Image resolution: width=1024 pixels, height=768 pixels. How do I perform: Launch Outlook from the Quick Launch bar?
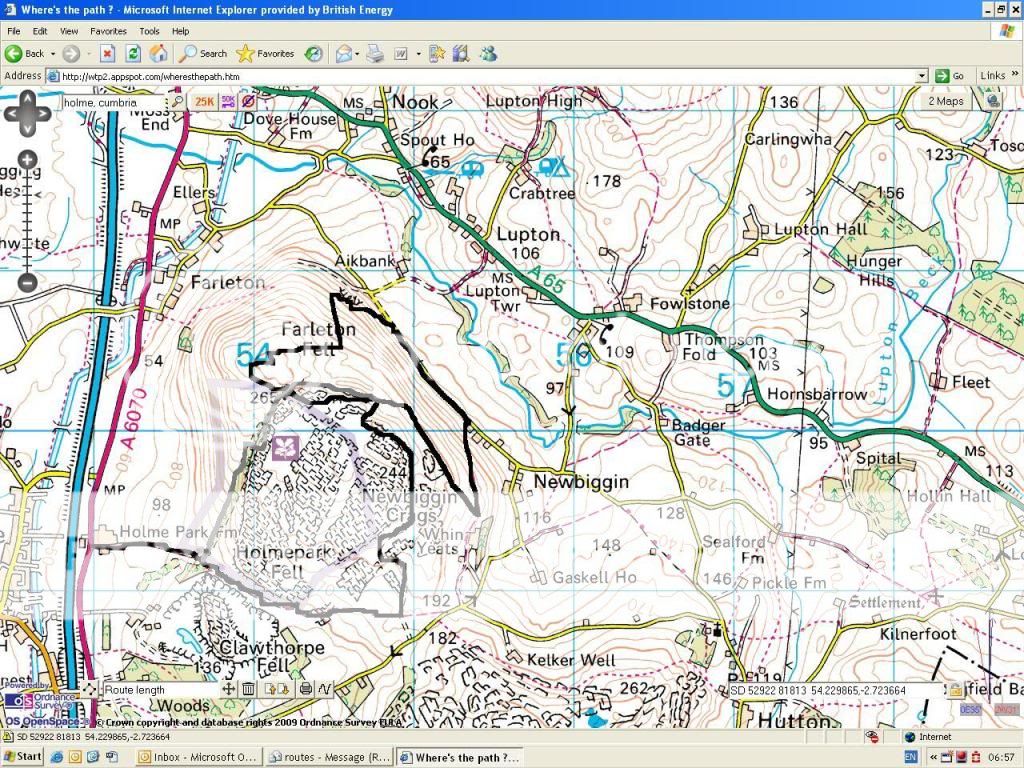click(75, 757)
